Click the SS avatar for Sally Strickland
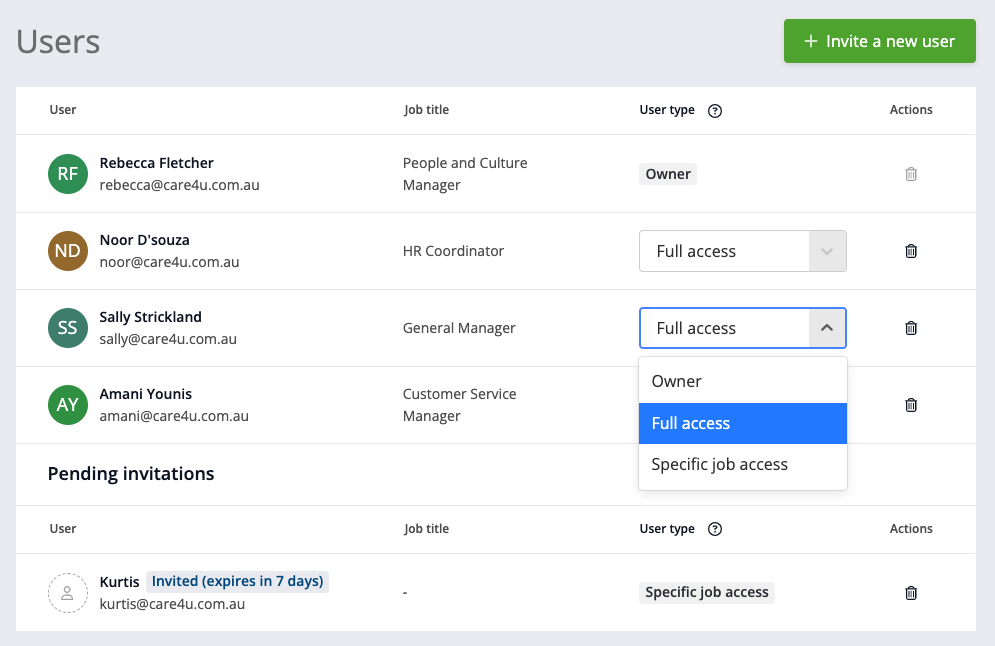Screen dimensions: 995x646 coord(68,328)
